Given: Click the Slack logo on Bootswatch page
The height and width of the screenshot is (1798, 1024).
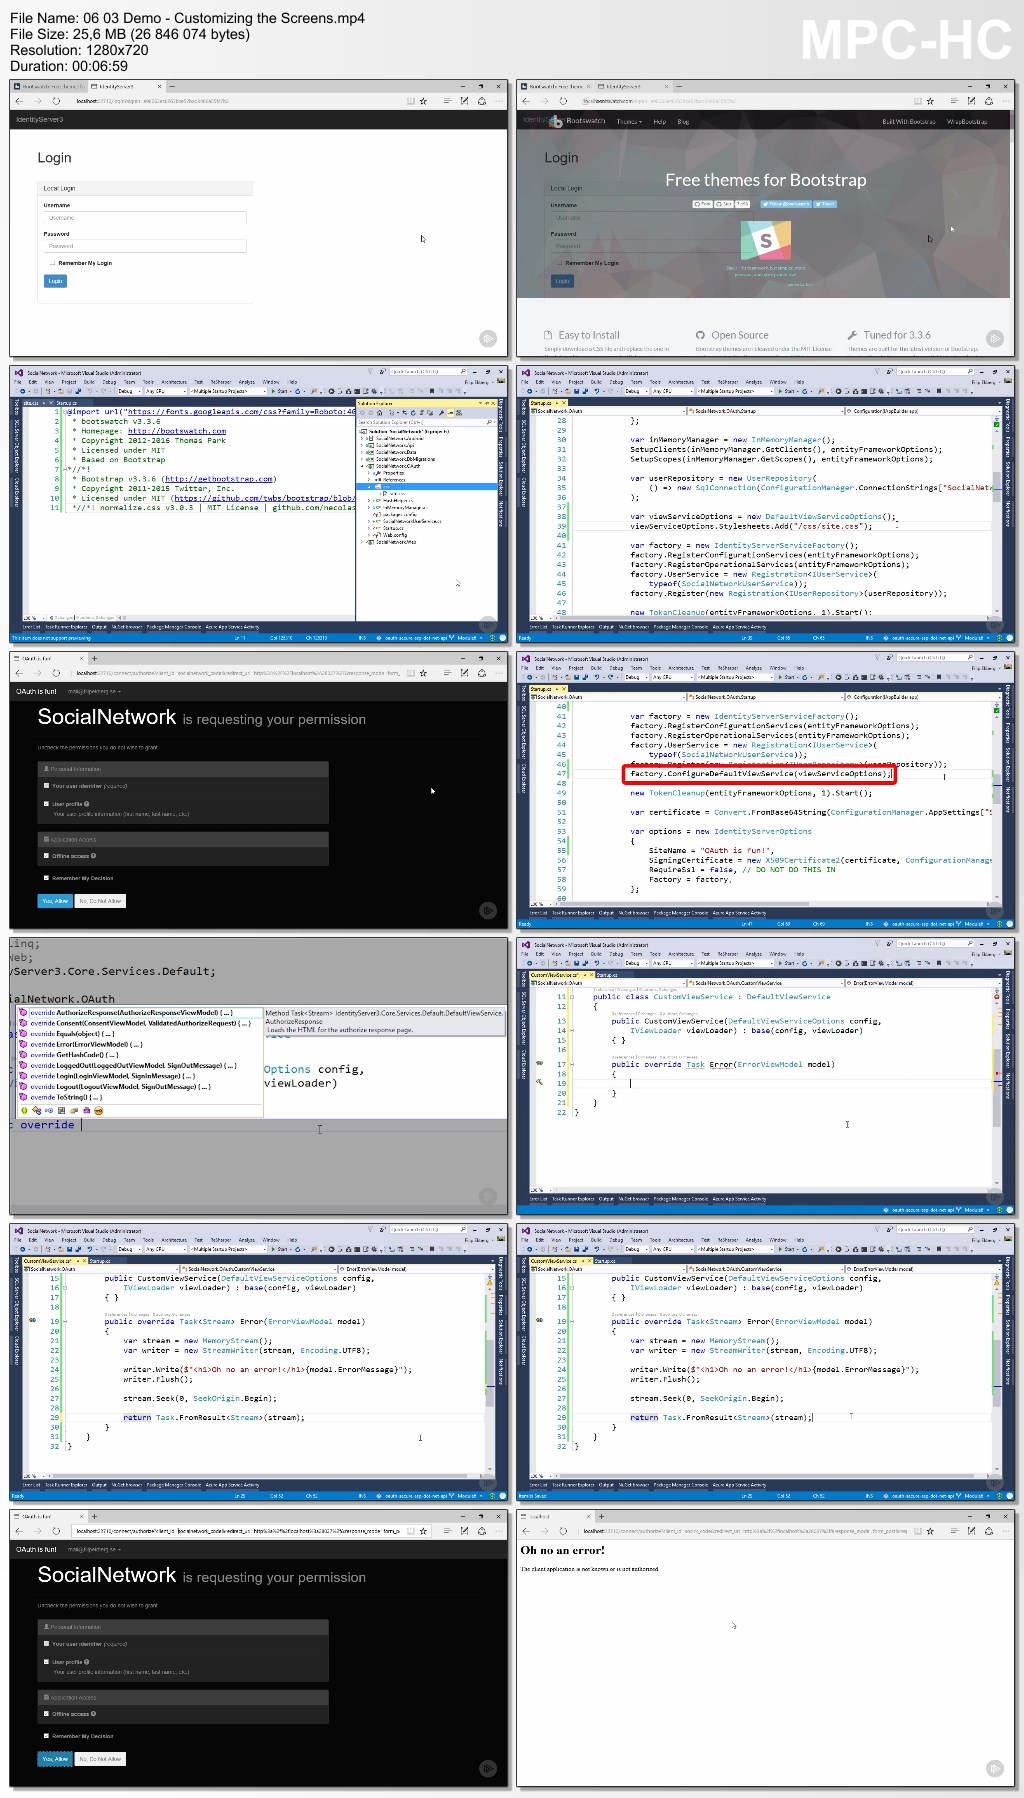Looking at the screenshot, I should tap(765, 240).
